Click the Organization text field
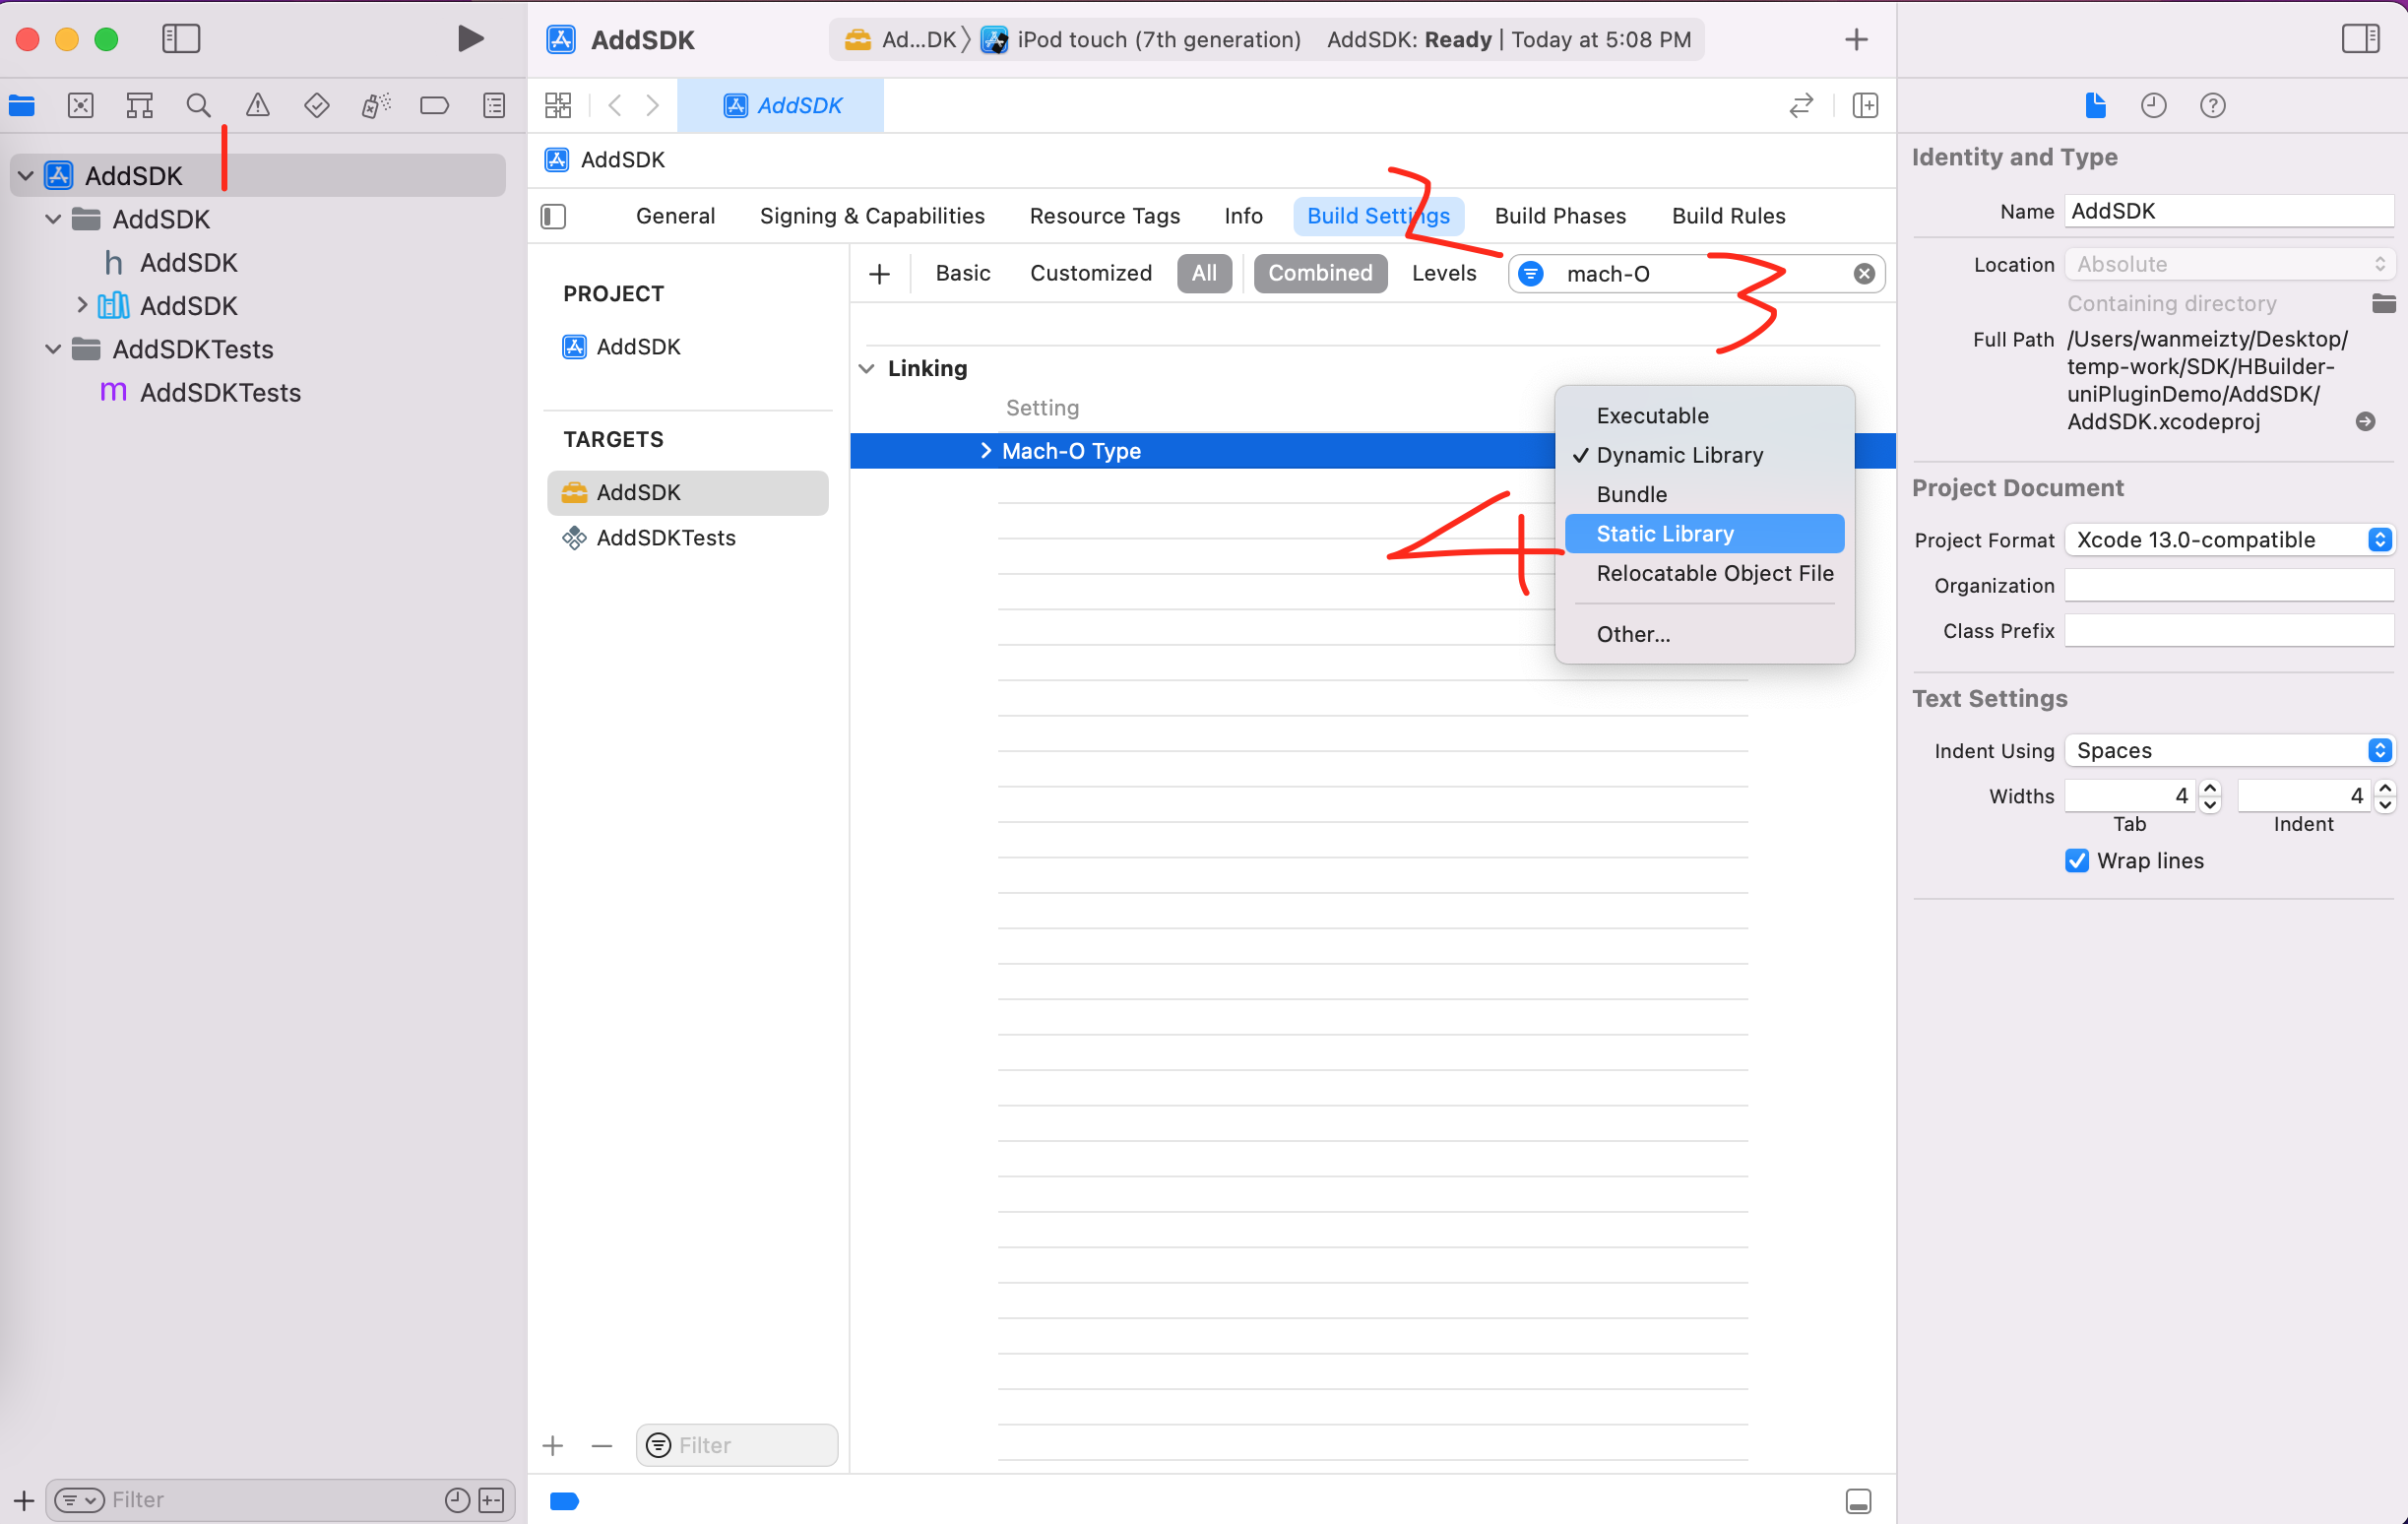The image size is (2408, 1524). pos(2228,585)
